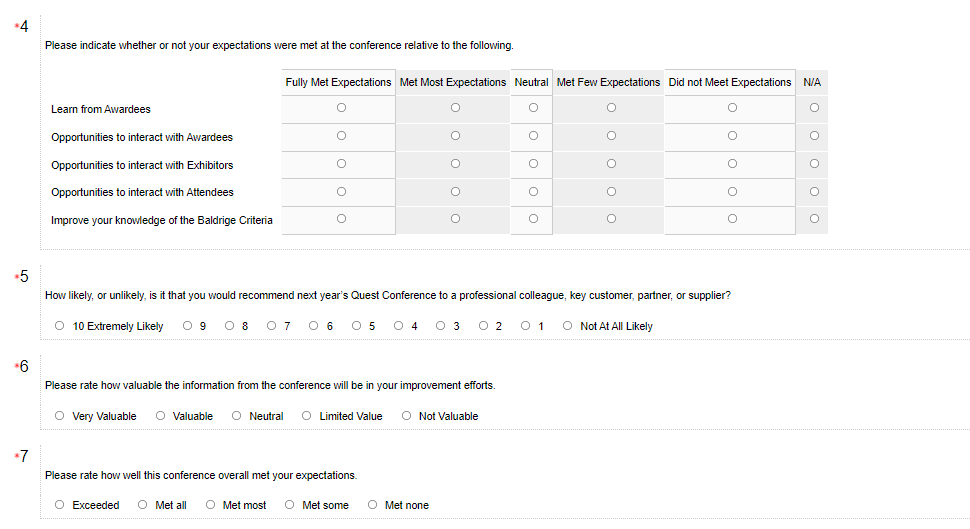
Task: Select 10 Extremely Likely recommendation option
Action: pos(60,325)
